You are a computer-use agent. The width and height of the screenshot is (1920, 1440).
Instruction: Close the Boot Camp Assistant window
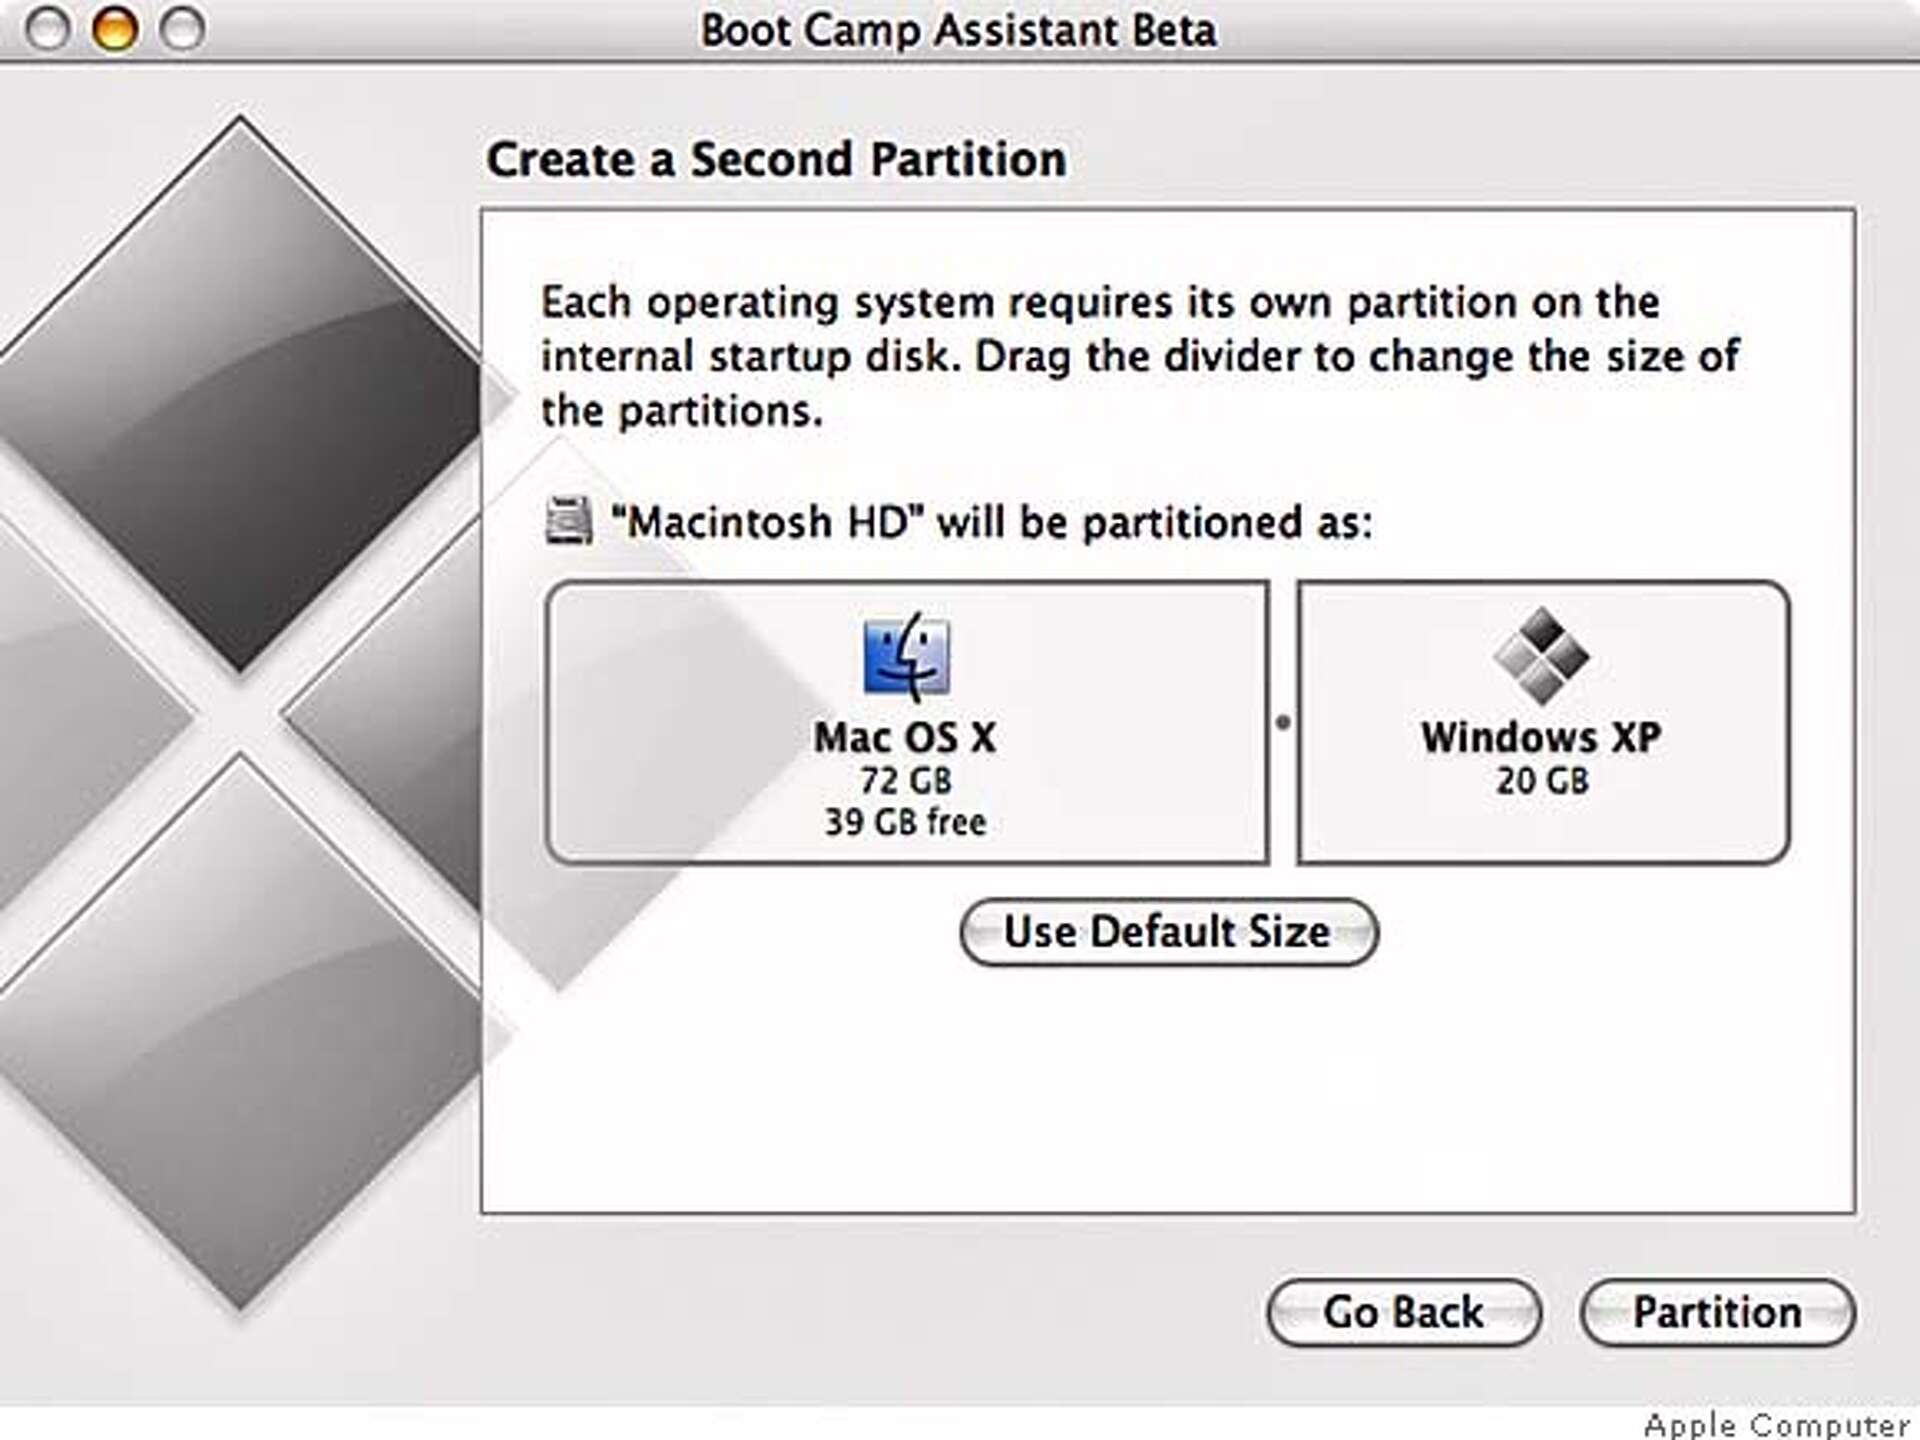click(x=47, y=30)
